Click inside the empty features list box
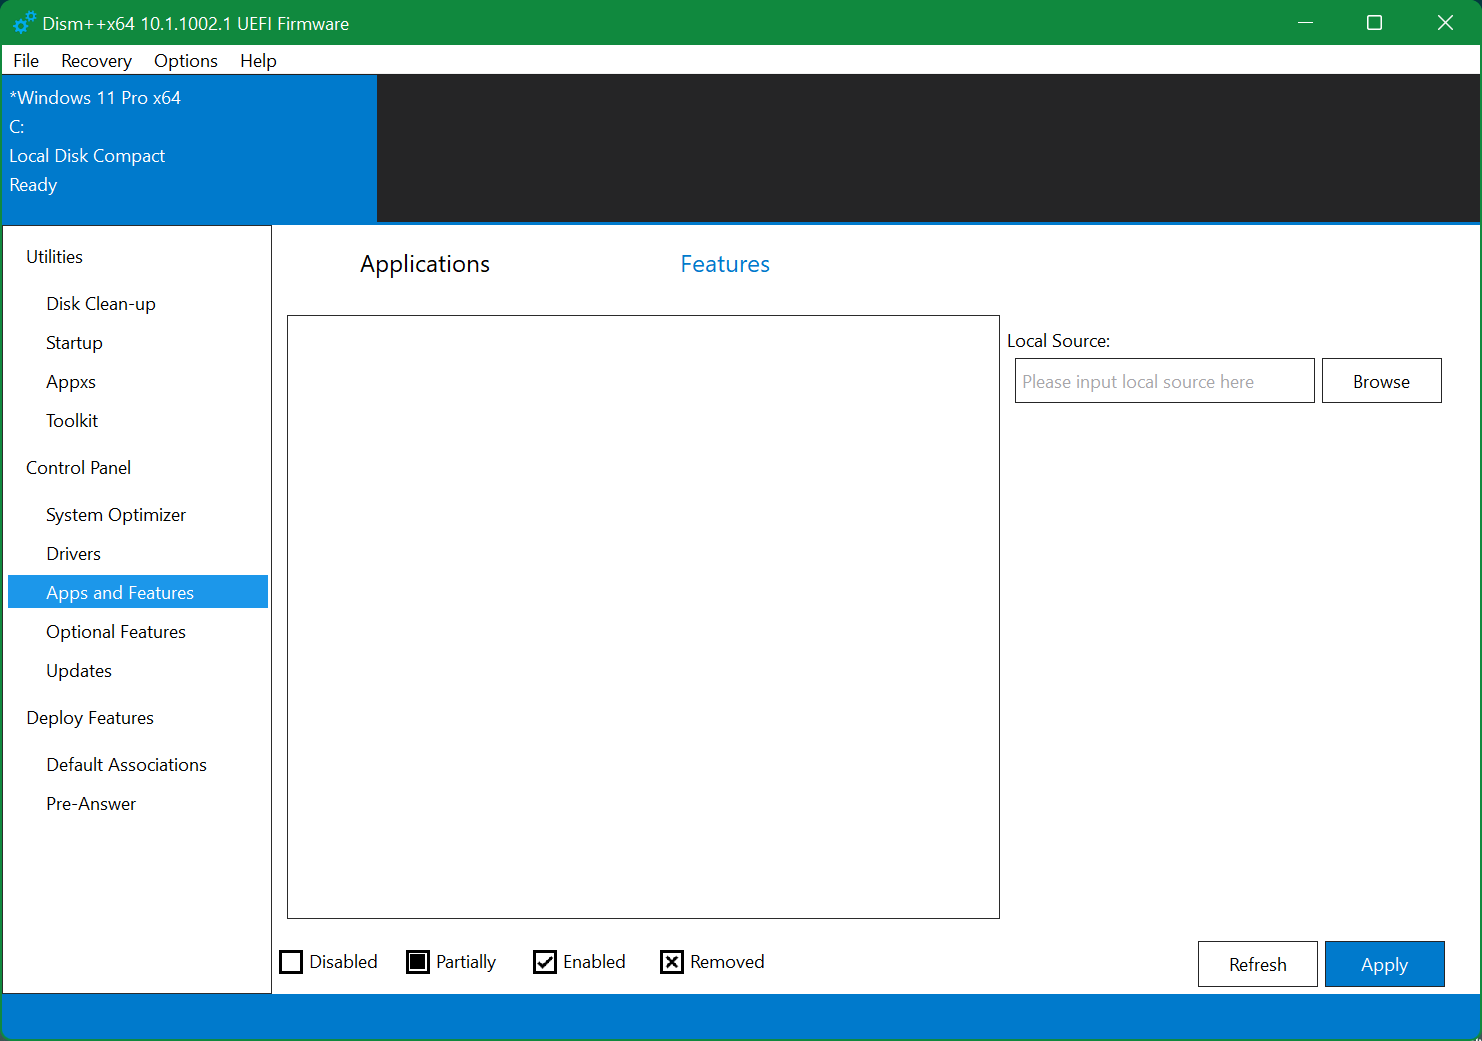This screenshot has height=1041, width=1482. coord(643,617)
